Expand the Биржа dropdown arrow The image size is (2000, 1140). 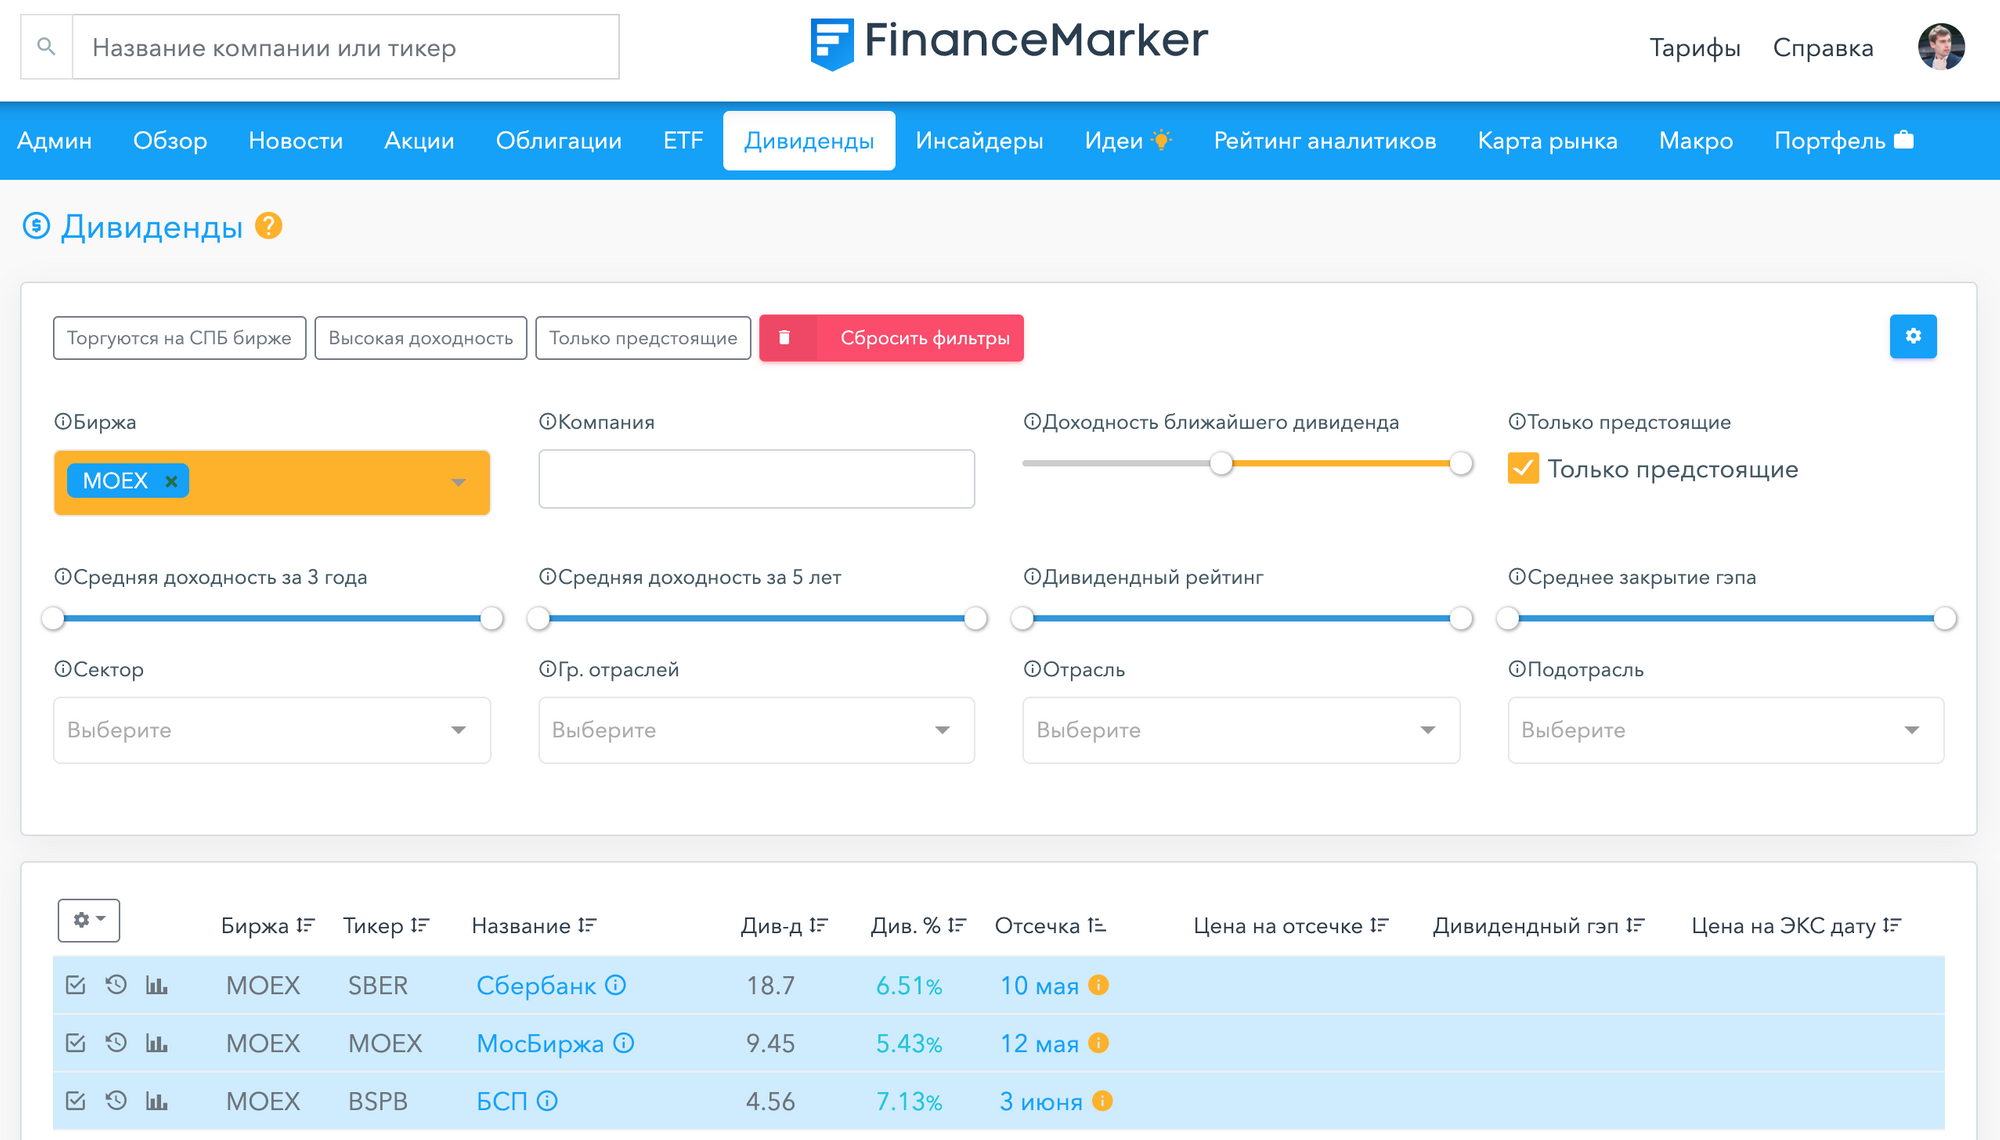458,483
